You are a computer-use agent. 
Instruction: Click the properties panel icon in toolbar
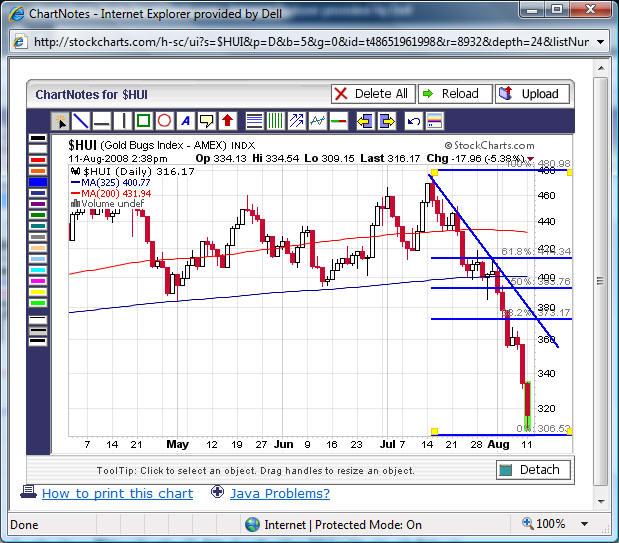(x=434, y=121)
